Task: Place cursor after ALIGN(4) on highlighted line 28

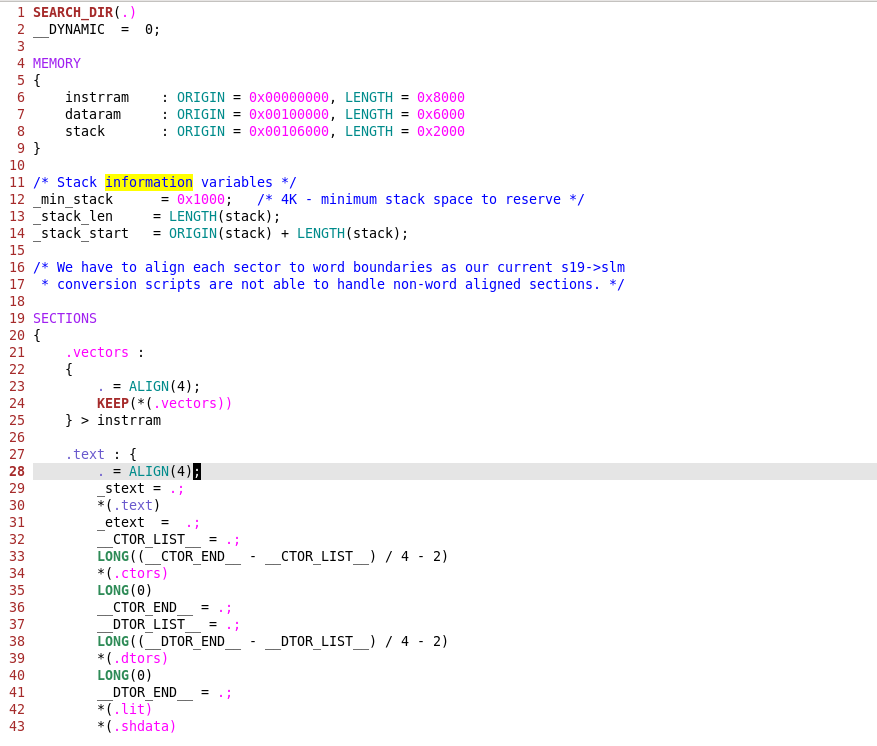Action: pyautogui.click(x=196, y=471)
